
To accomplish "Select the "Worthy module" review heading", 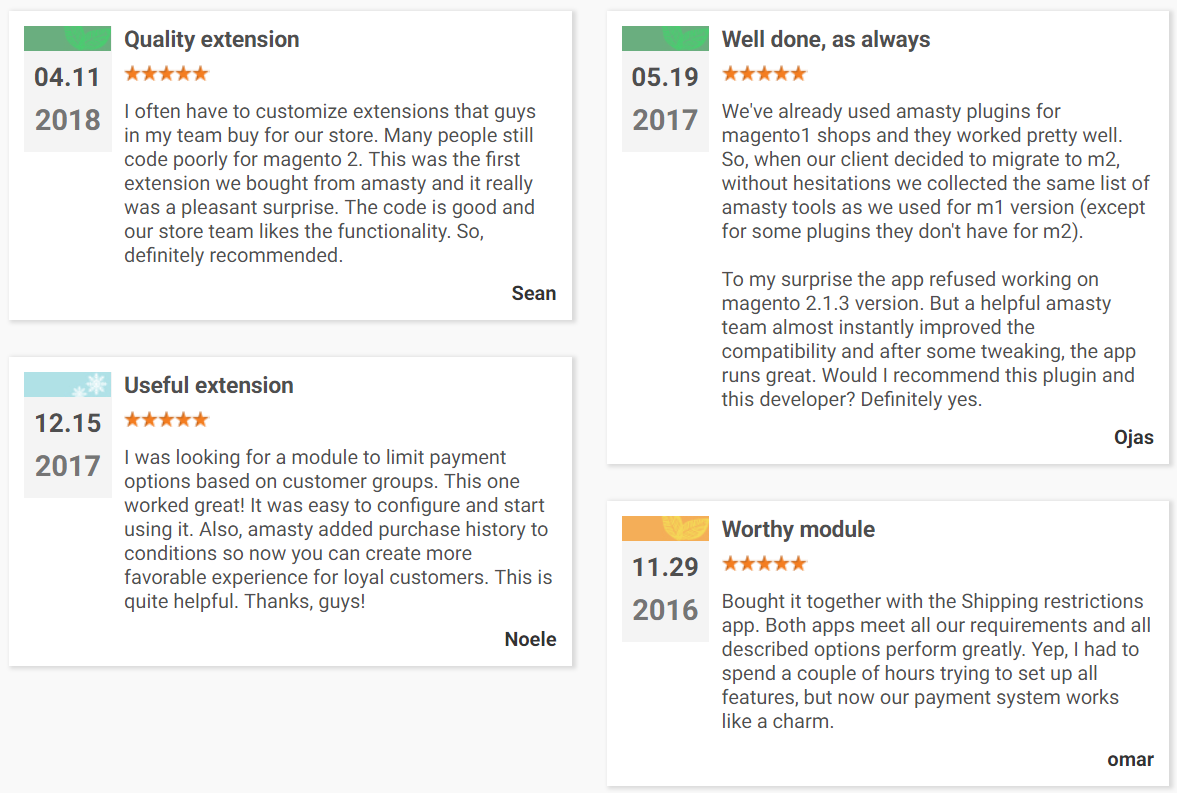I will [x=798, y=530].
